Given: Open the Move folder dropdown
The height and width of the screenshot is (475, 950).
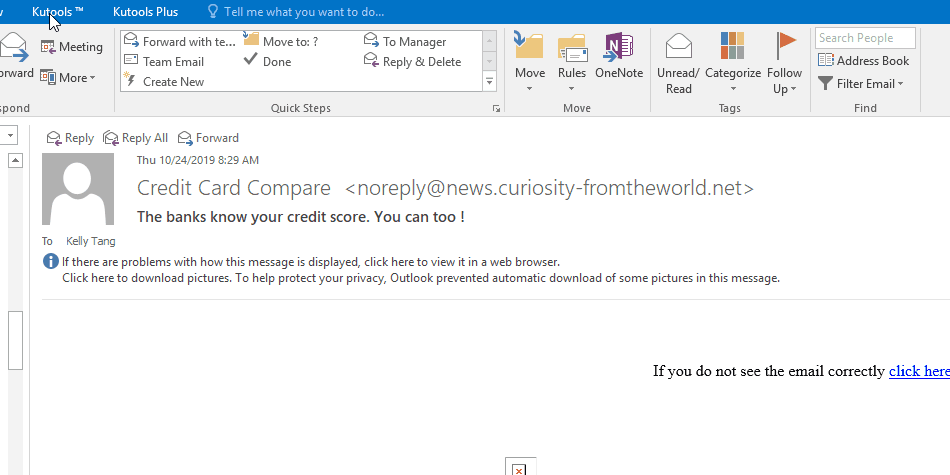Looking at the screenshot, I should (x=530, y=64).
